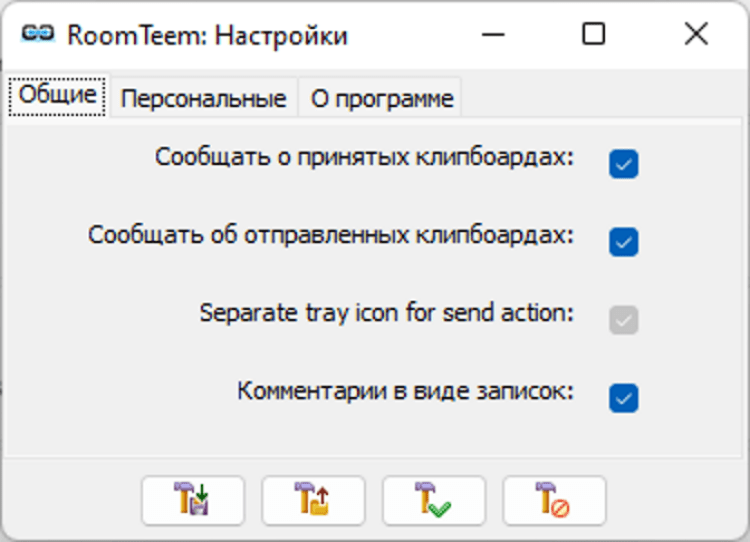Viewport: 750px width, 542px height.
Task: Click the Комментарии в виде записок label
Action: 405,391
